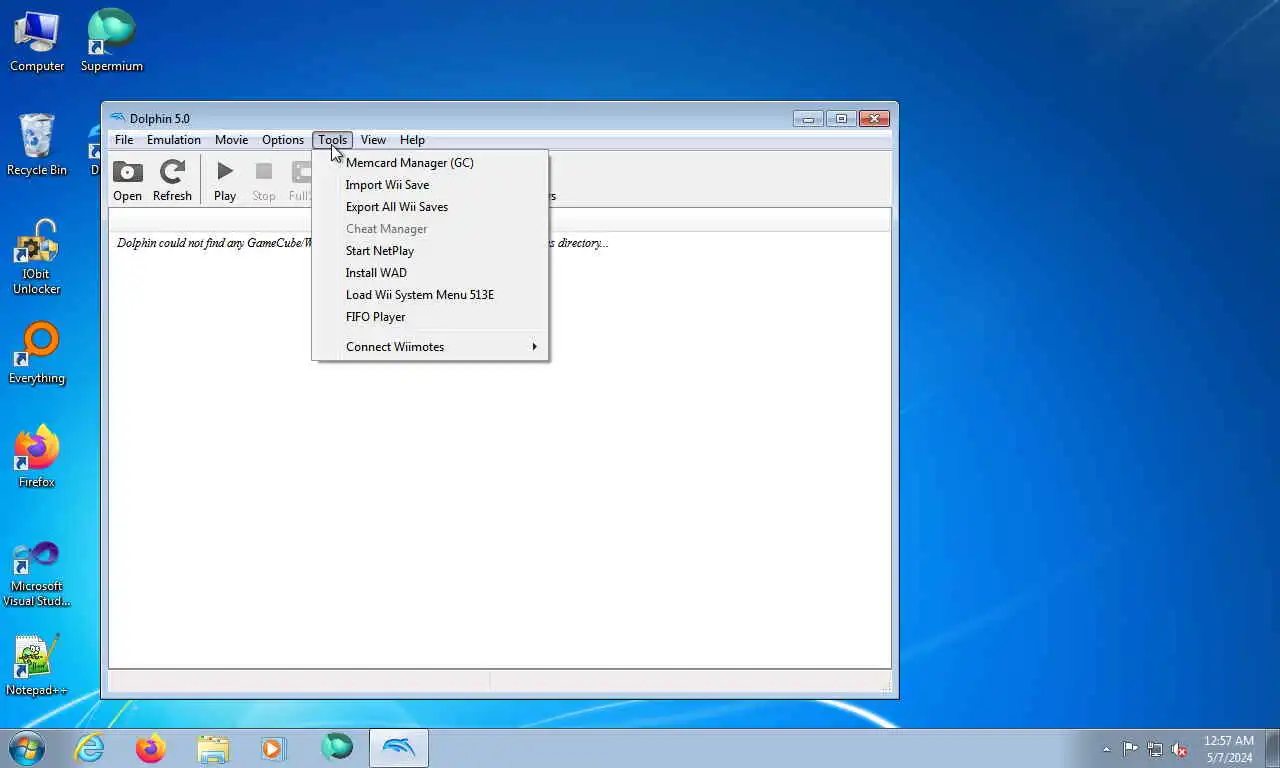This screenshot has height=768, width=1280.
Task: Open the Windows Start menu
Action: coord(26,748)
